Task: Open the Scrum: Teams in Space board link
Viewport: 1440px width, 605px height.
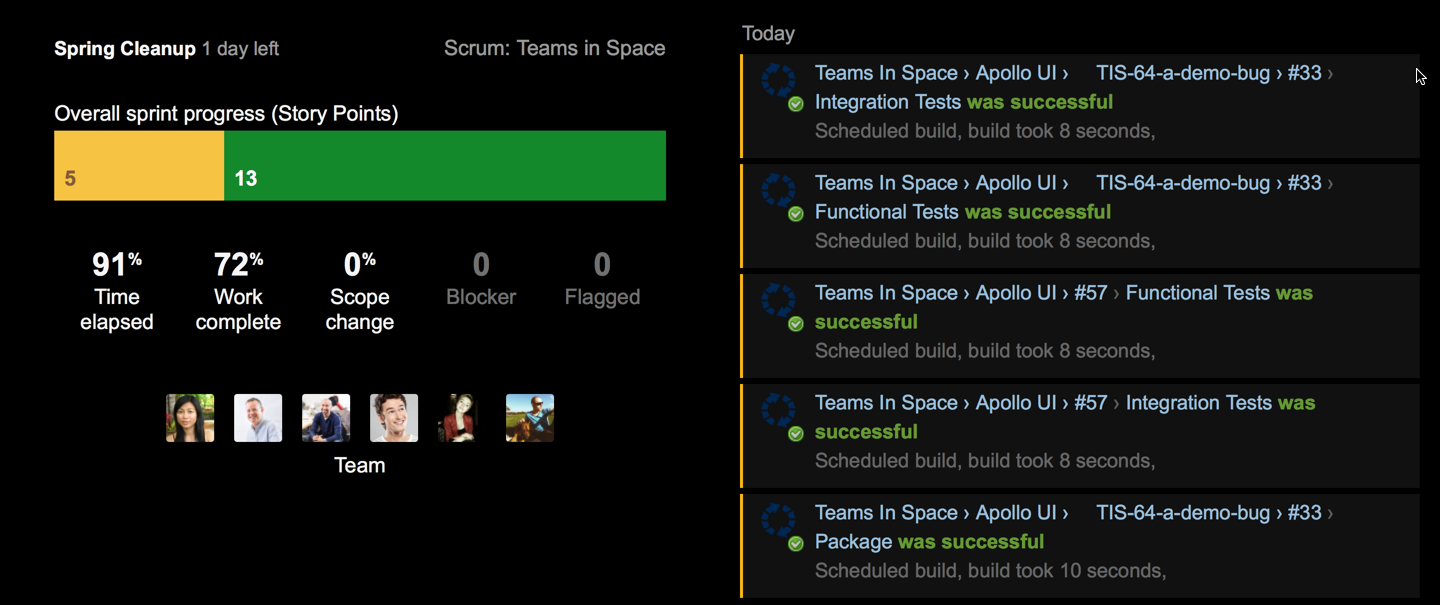Action: 554,49
